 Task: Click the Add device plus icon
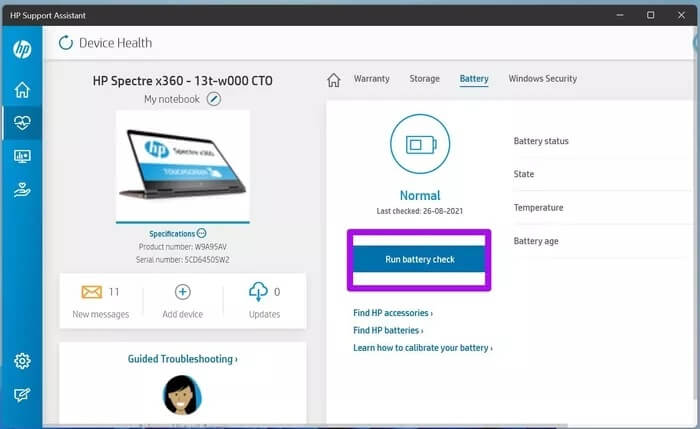tap(183, 292)
